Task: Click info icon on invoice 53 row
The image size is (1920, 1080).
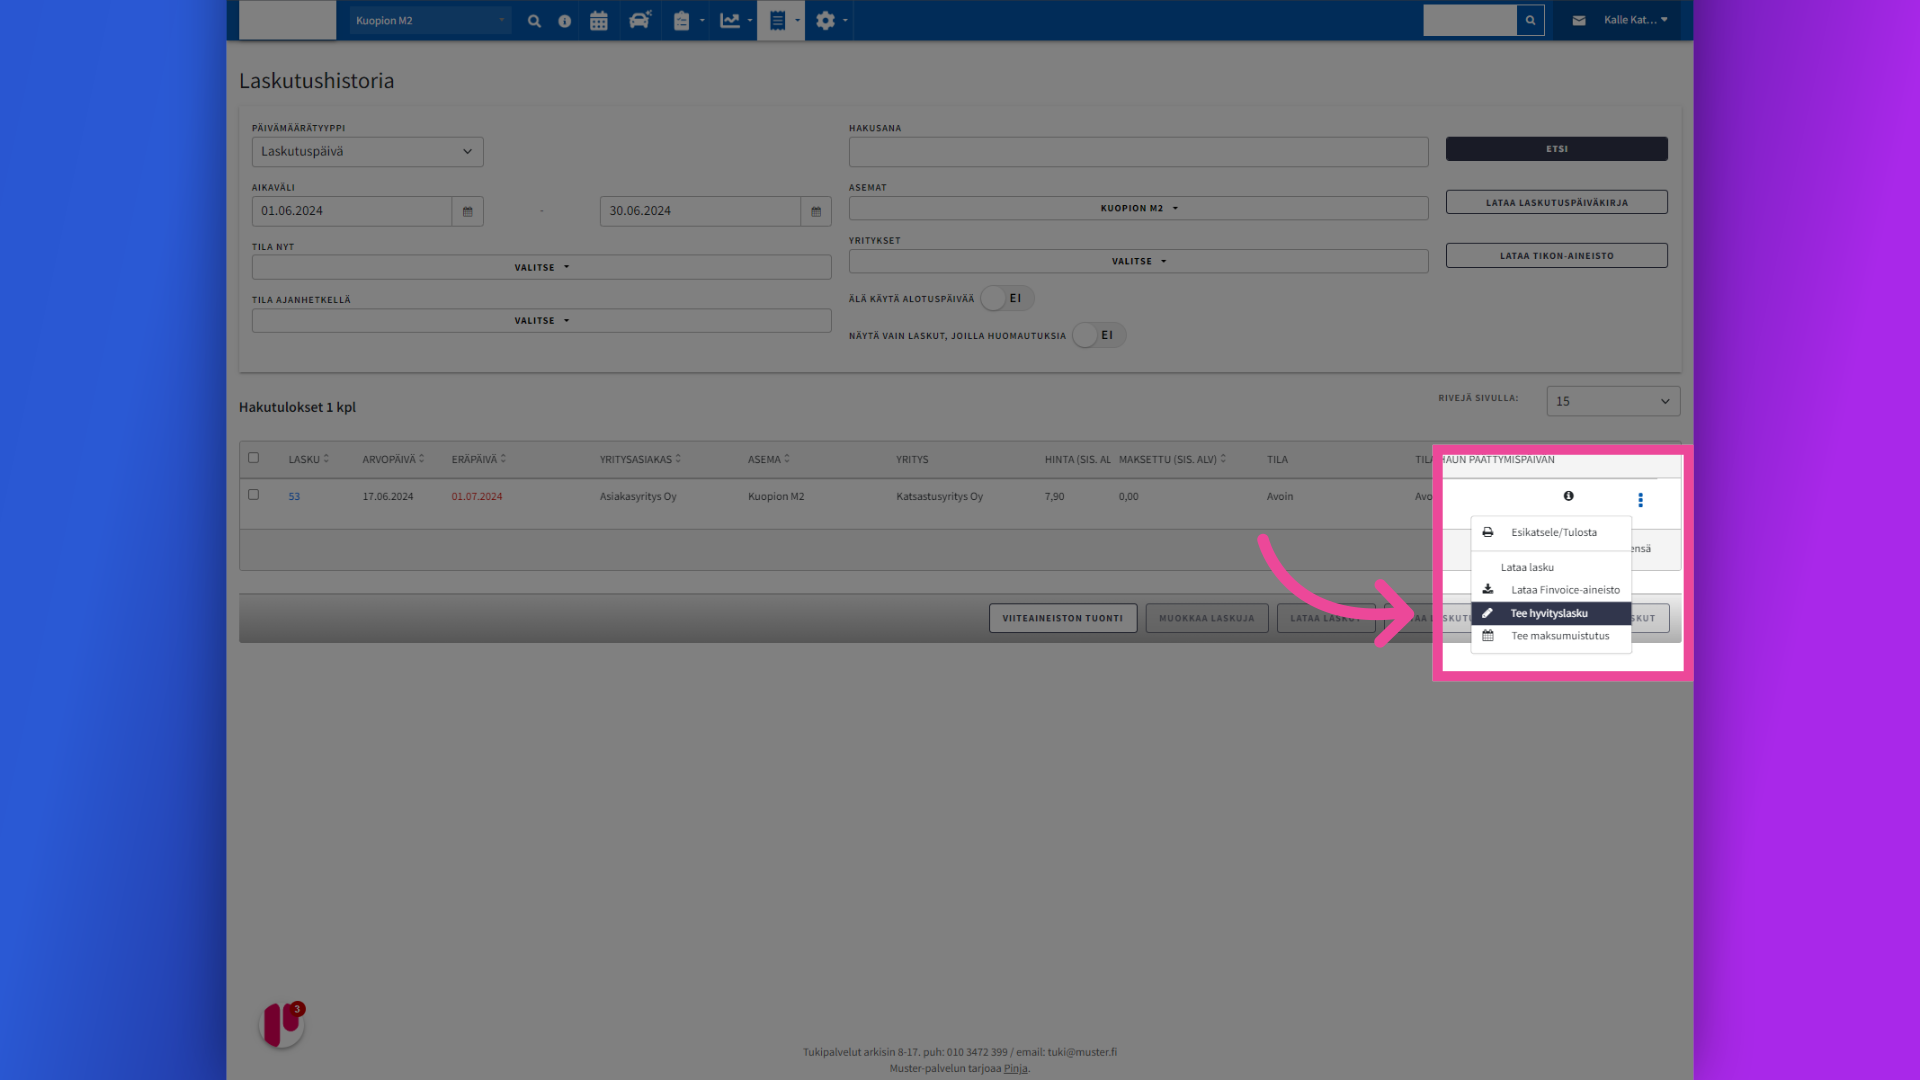Action: (1568, 496)
